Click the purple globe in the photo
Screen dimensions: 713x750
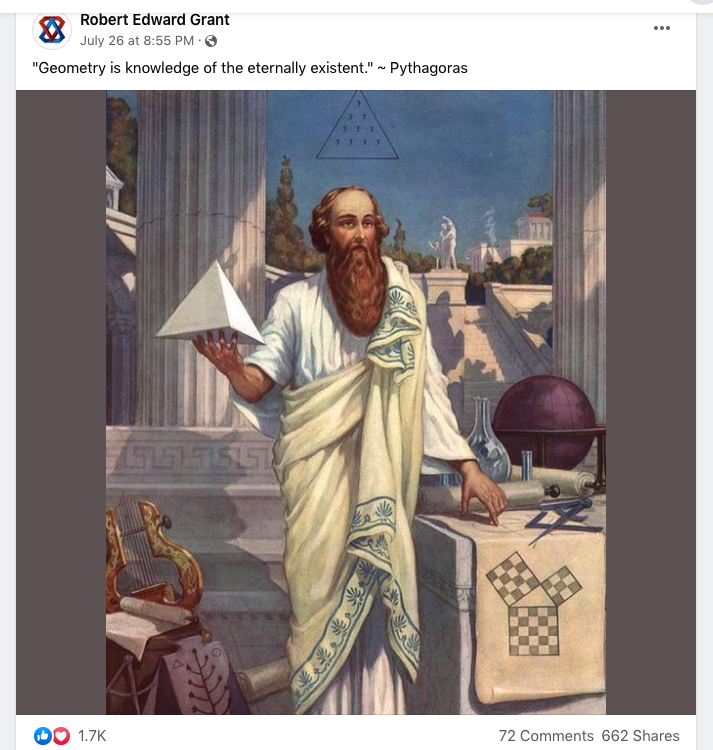point(545,421)
